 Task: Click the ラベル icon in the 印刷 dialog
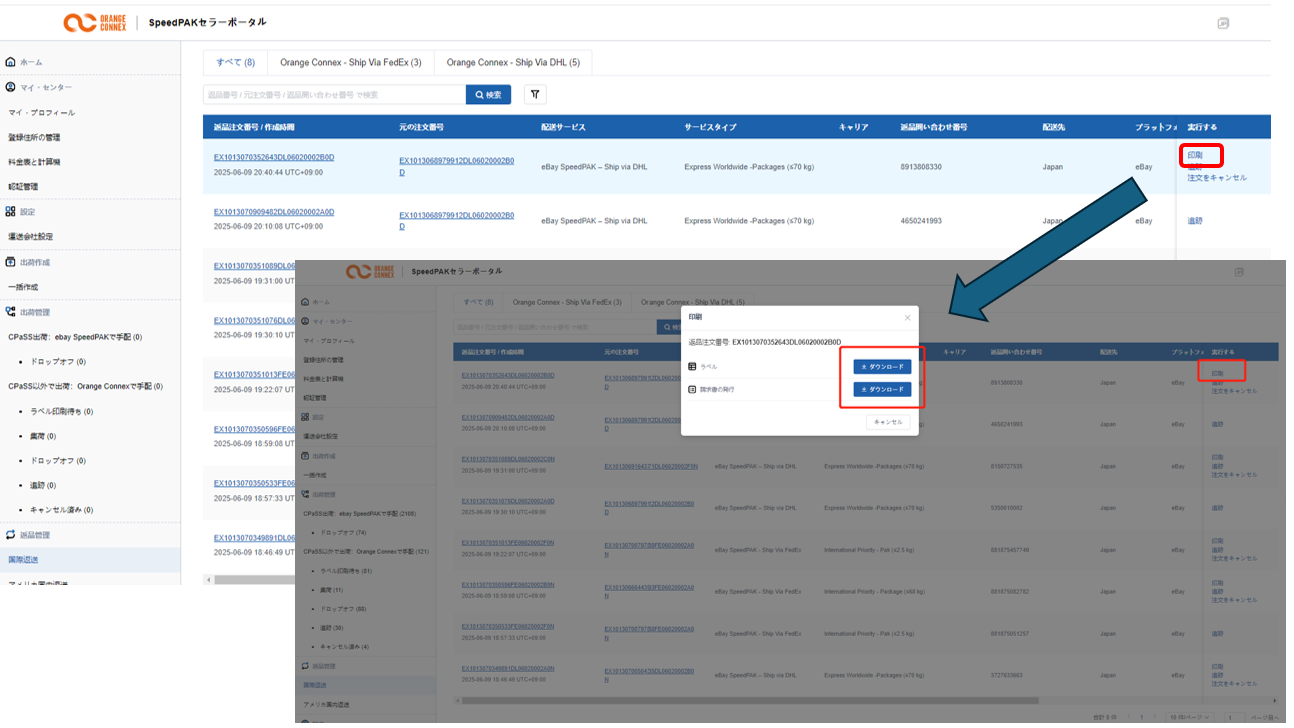tap(692, 367)
